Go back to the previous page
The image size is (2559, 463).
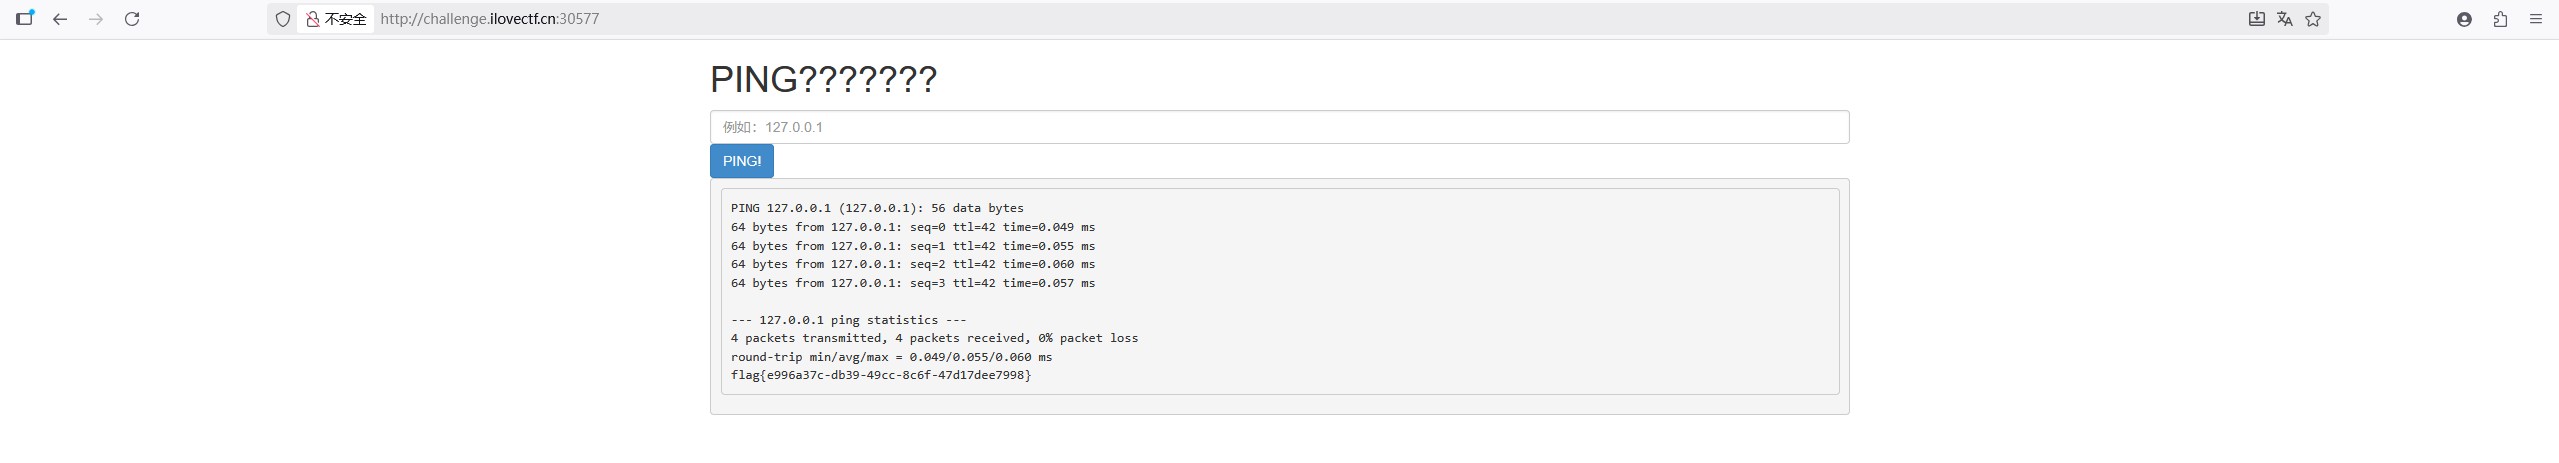[x=60, y=19]
